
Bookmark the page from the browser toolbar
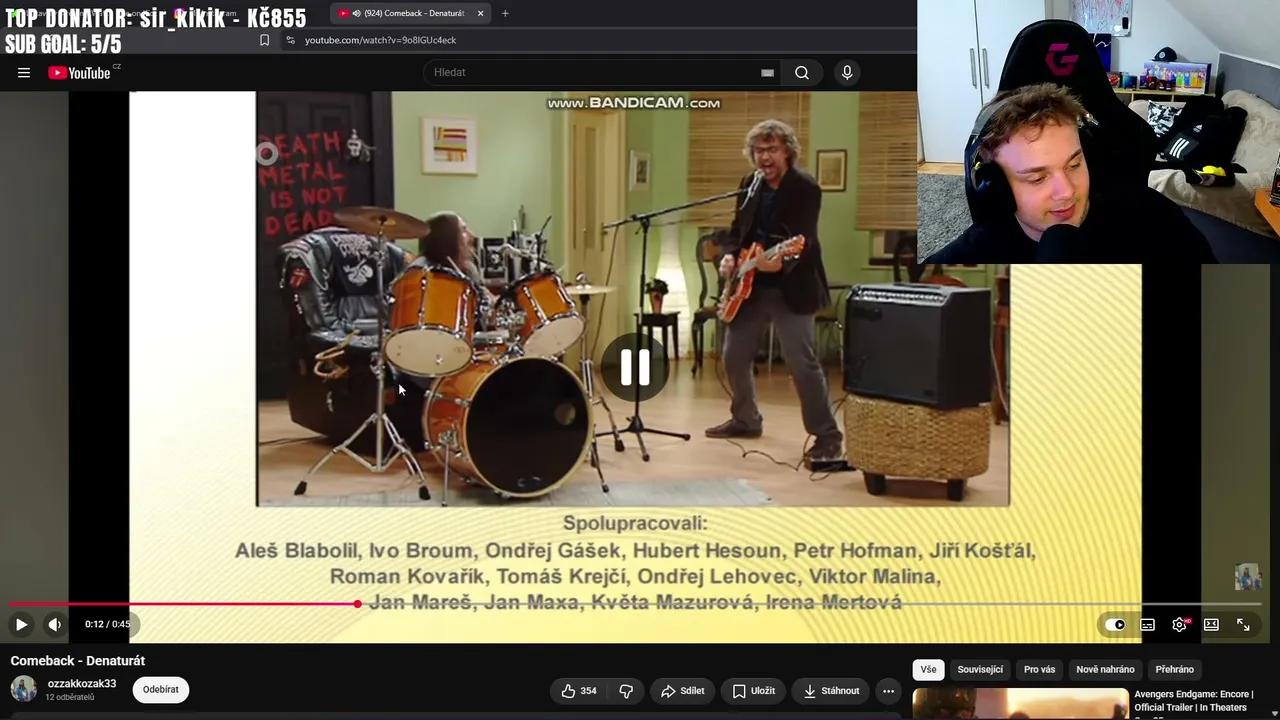point(264,40)
